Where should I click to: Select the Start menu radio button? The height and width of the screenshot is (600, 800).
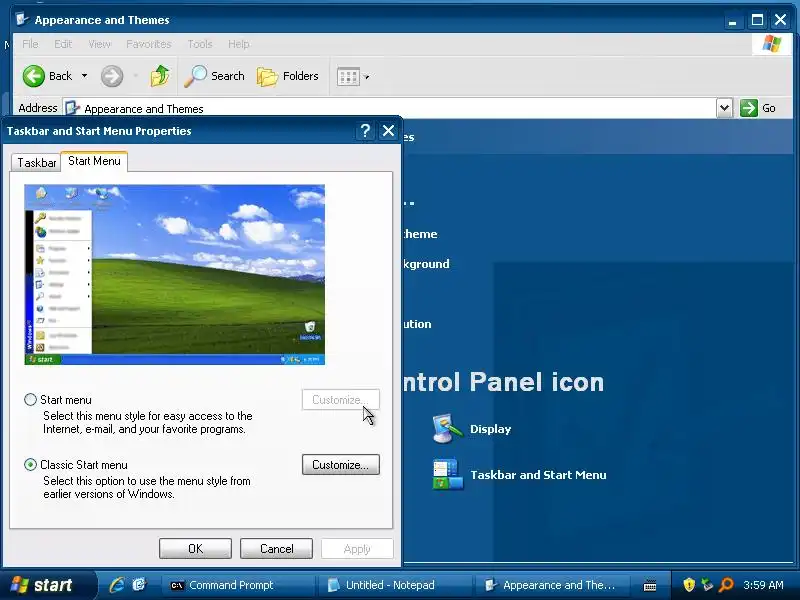coord(31,399)
